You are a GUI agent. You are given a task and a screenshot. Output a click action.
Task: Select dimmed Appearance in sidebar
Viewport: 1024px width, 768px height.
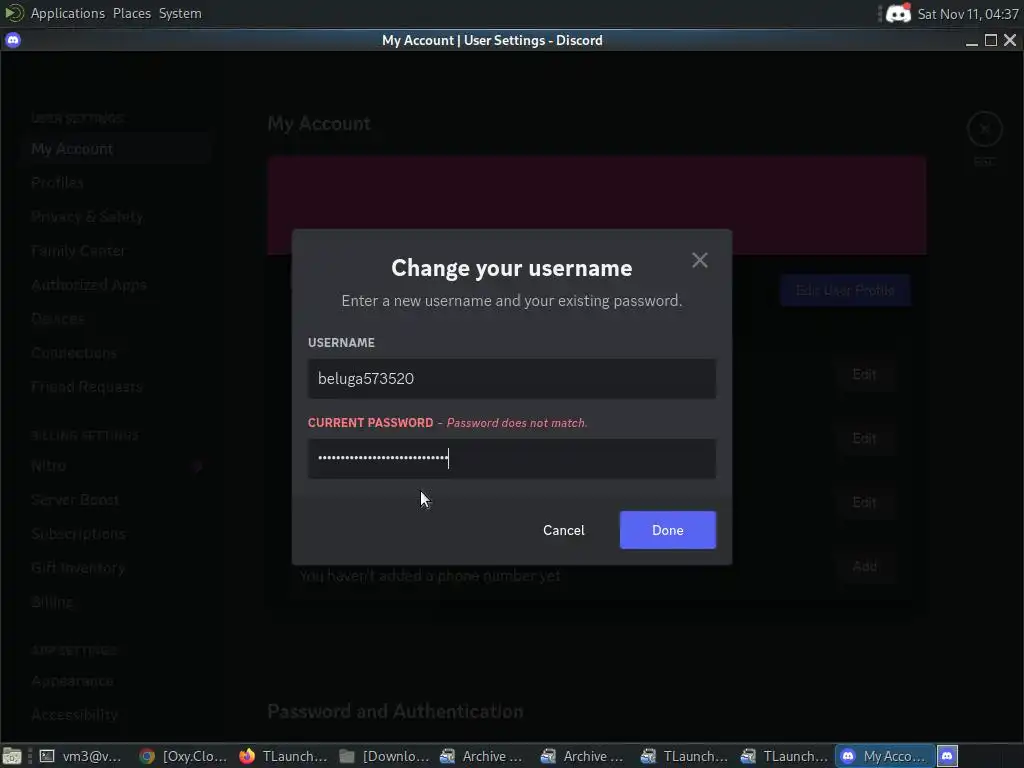click(115, 680)
